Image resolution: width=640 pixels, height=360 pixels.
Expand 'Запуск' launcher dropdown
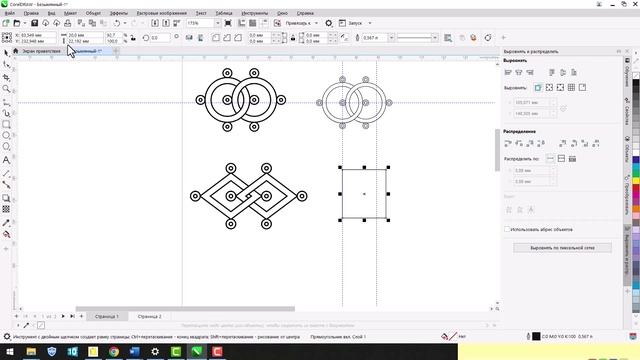[x=370, y=23]
